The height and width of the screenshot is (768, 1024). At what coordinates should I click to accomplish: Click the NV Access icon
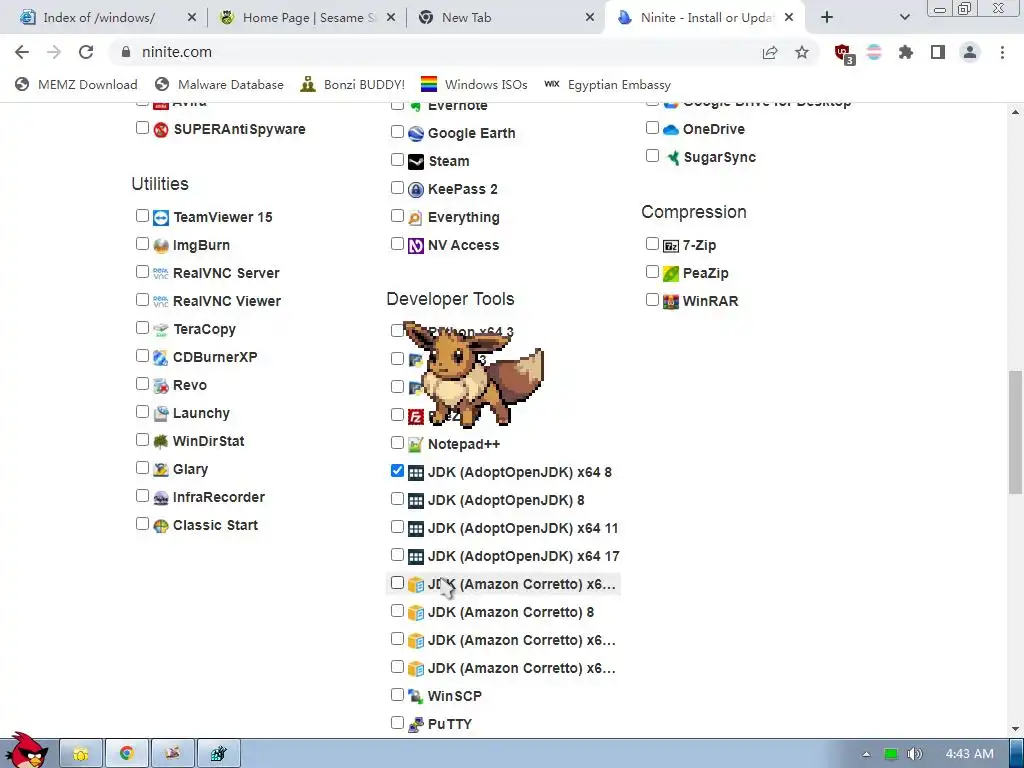point(416,246)
